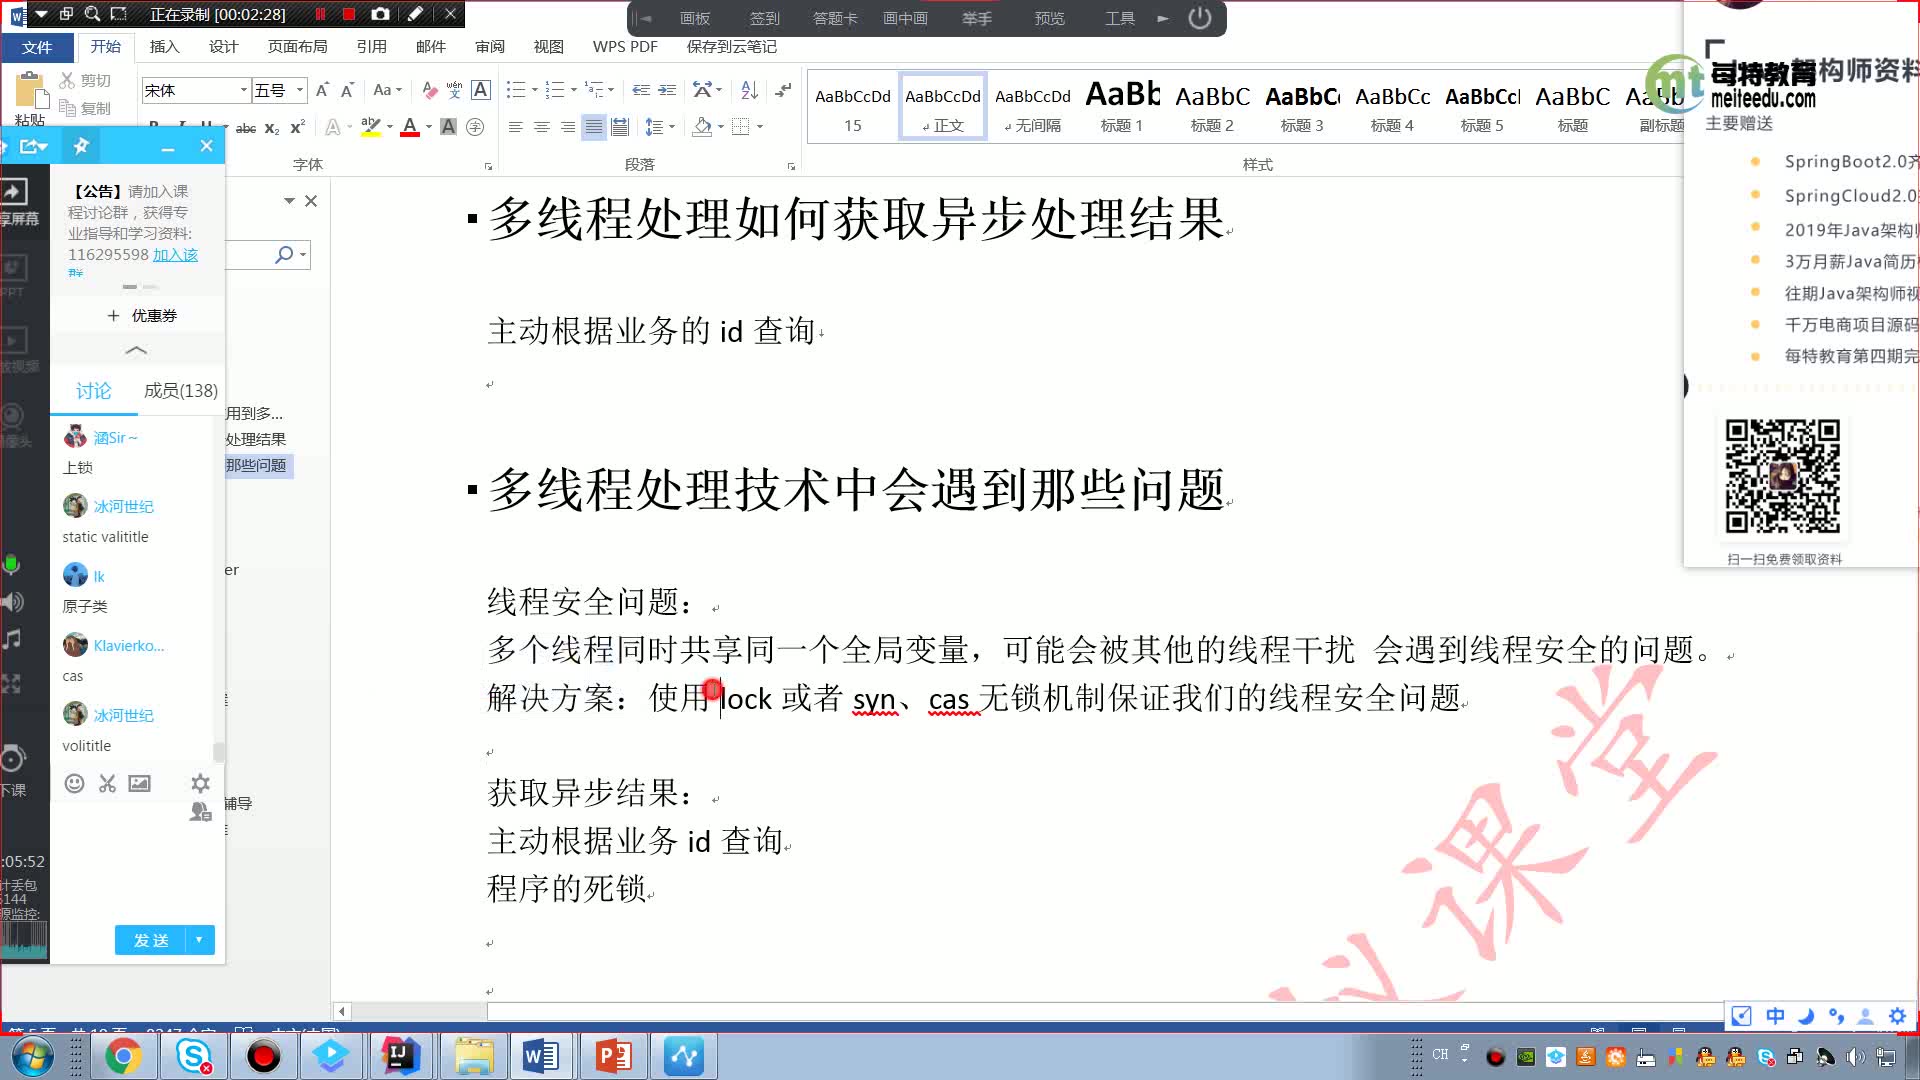Open the pencil annotation tool in recorder
Image resolution: width=1920 pixels, height=1080 pixels.
415,14
